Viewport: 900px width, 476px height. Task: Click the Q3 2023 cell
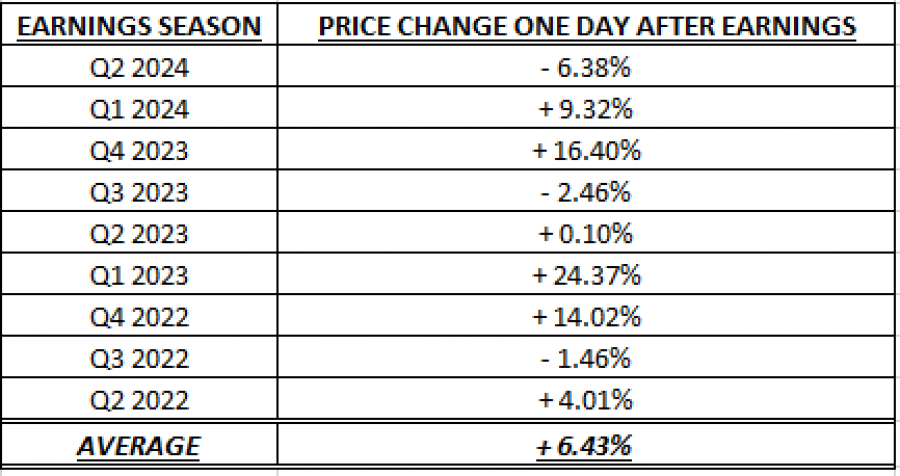pos(139,192)
